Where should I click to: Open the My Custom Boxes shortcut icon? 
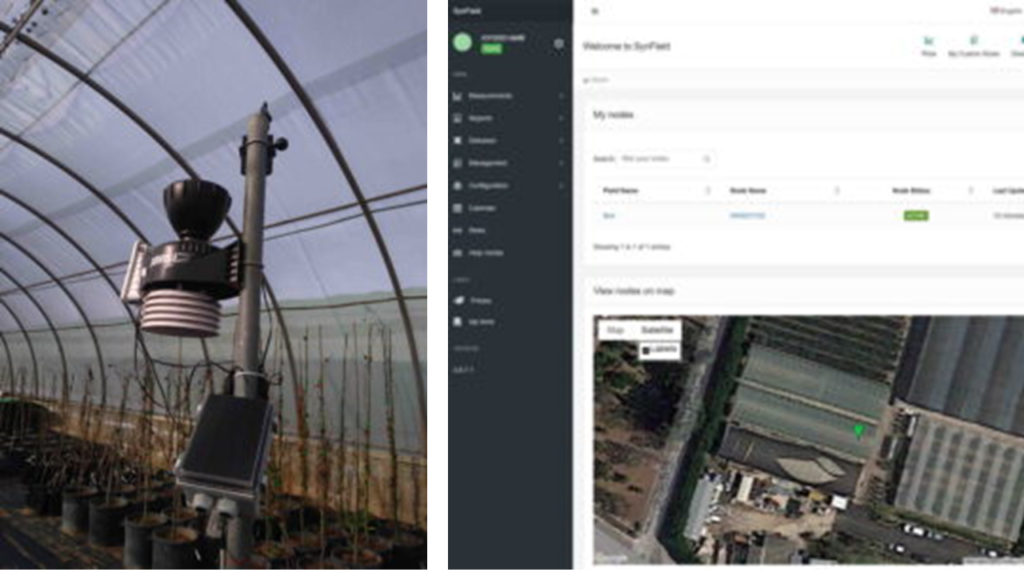(973, 41)
